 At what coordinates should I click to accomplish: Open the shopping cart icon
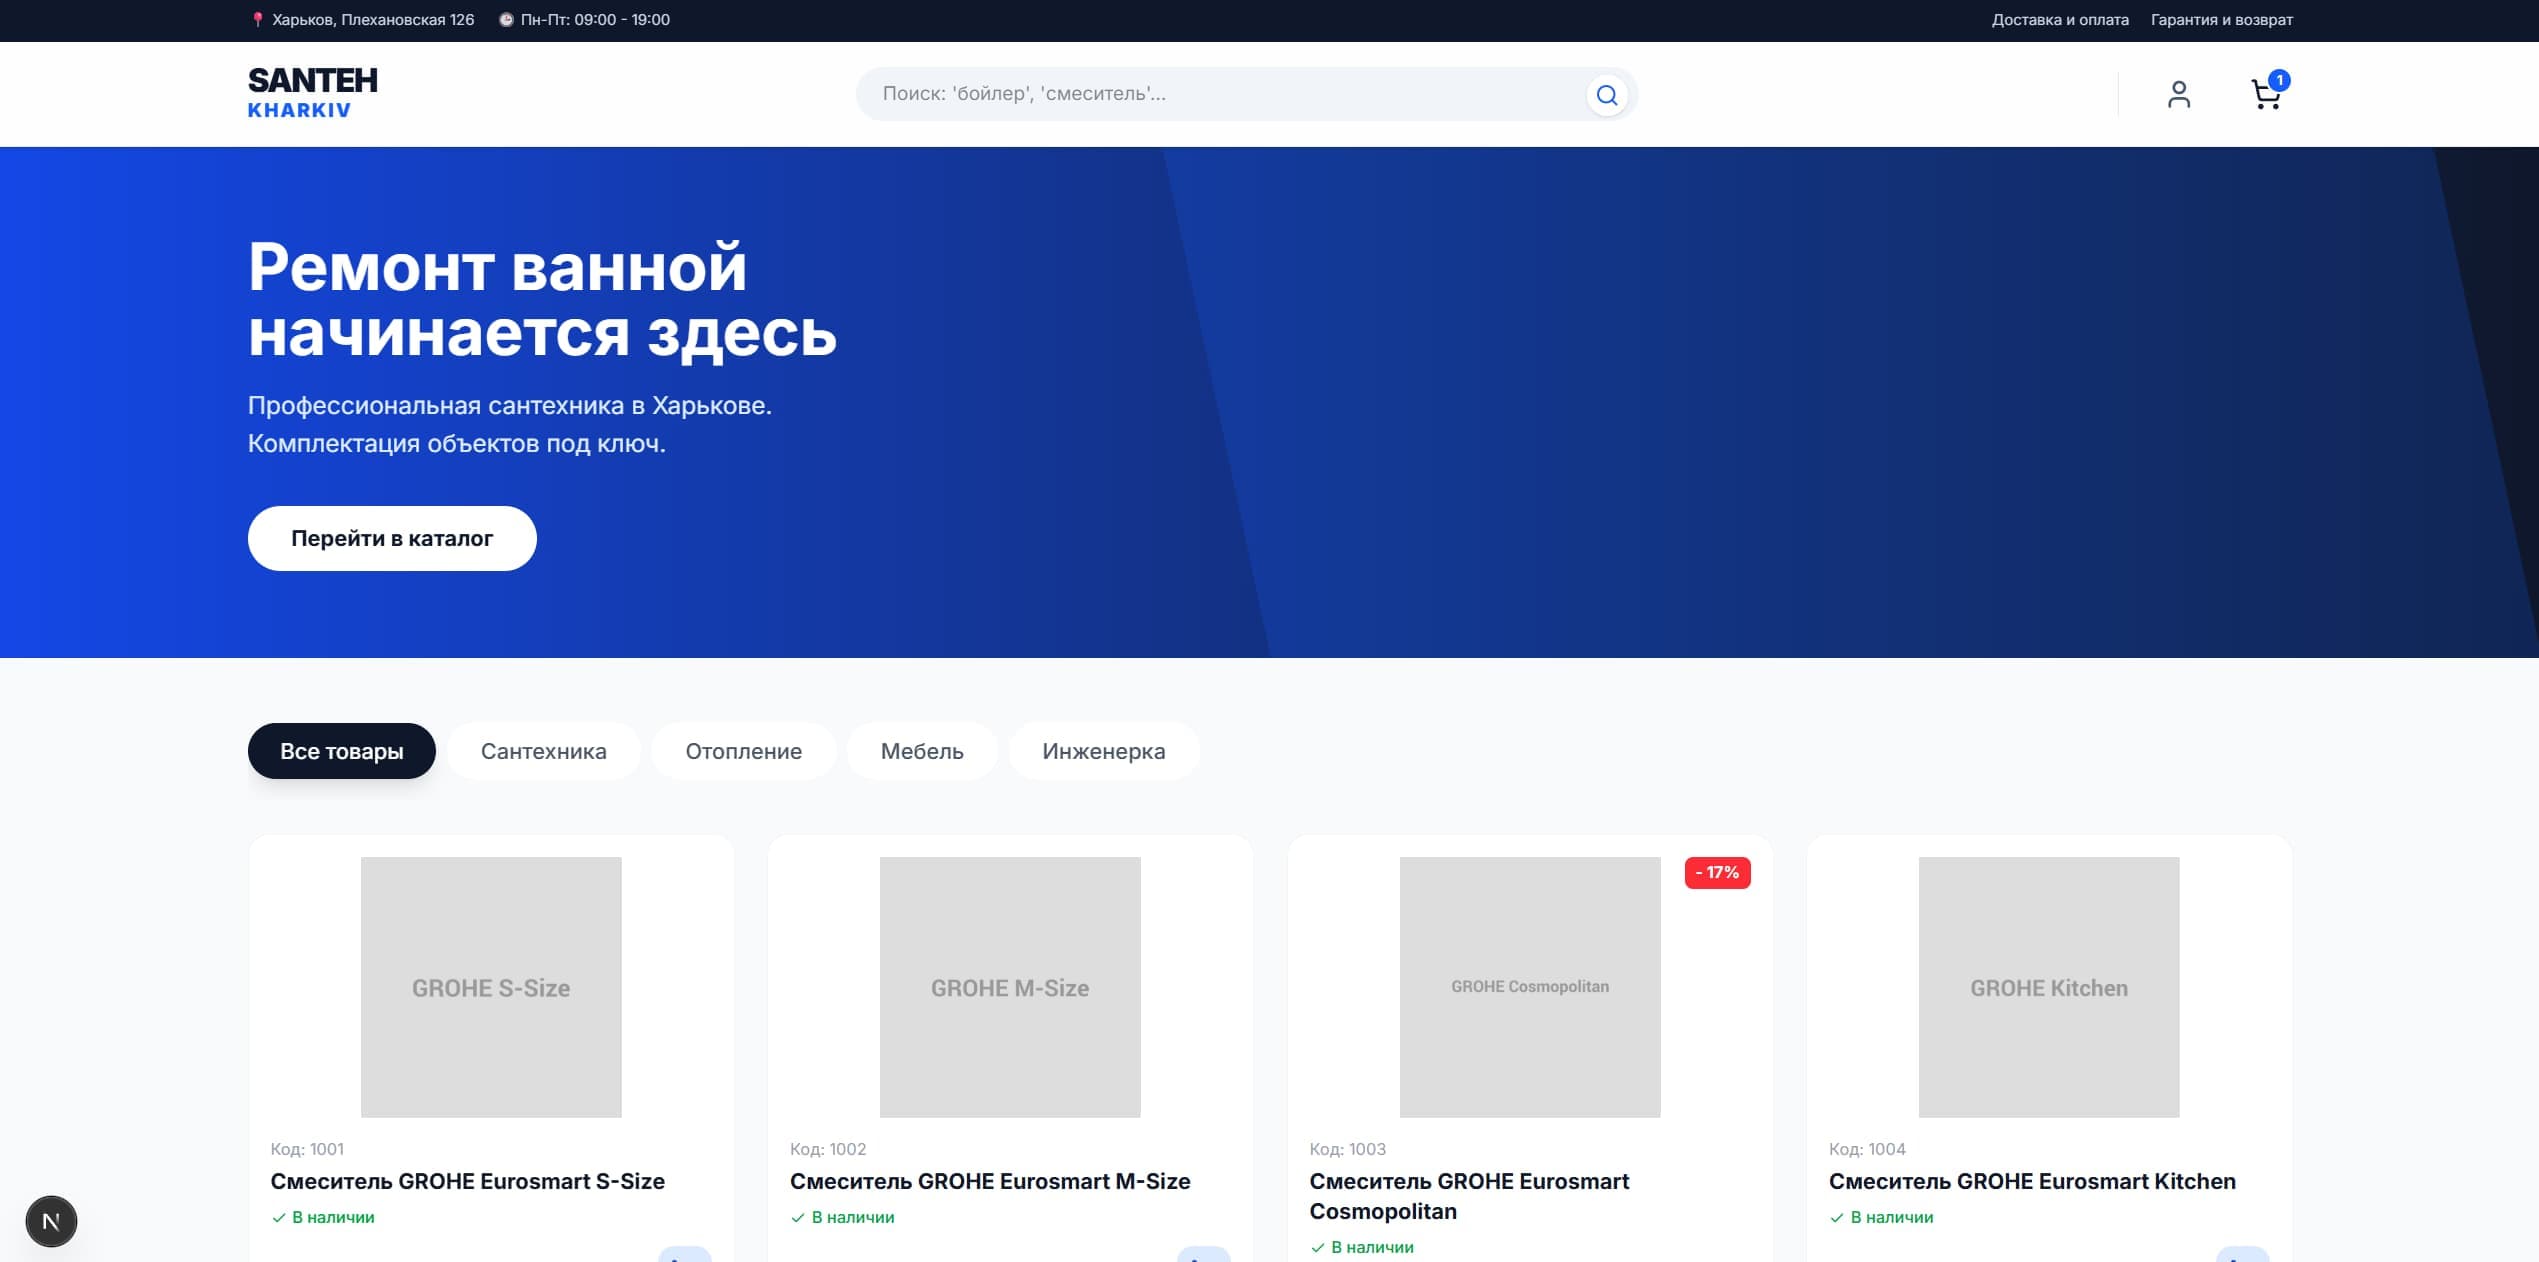click(x=2265, y=95)
